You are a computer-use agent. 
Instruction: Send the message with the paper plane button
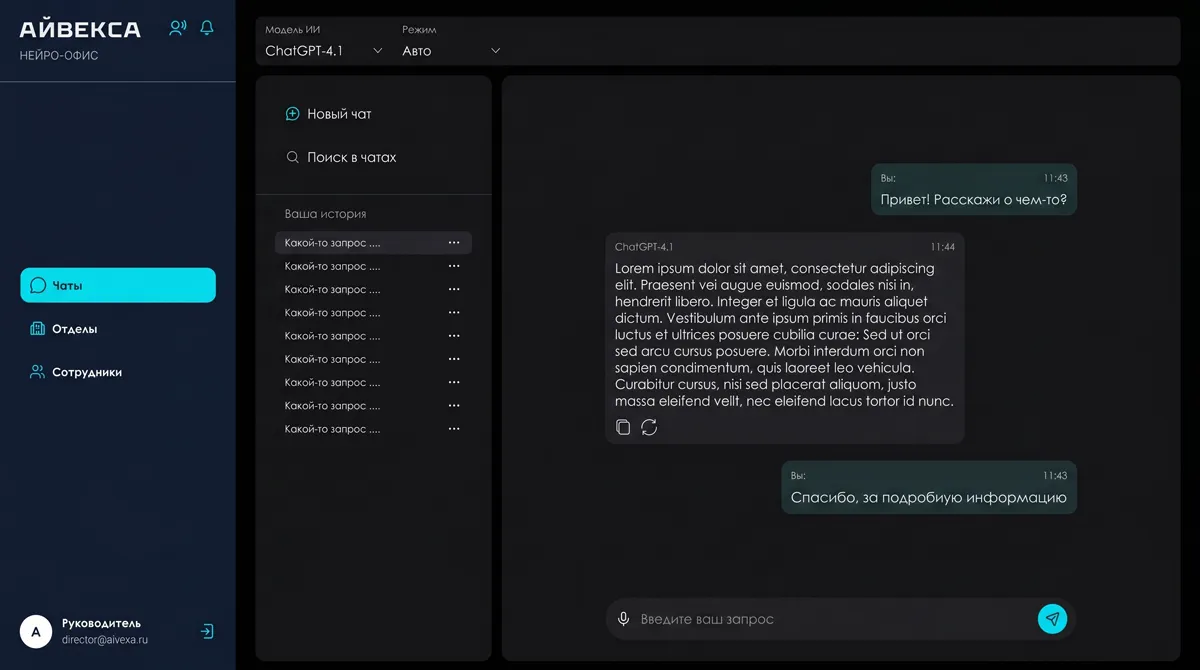pyautogui.click(x=1052, y=619)
